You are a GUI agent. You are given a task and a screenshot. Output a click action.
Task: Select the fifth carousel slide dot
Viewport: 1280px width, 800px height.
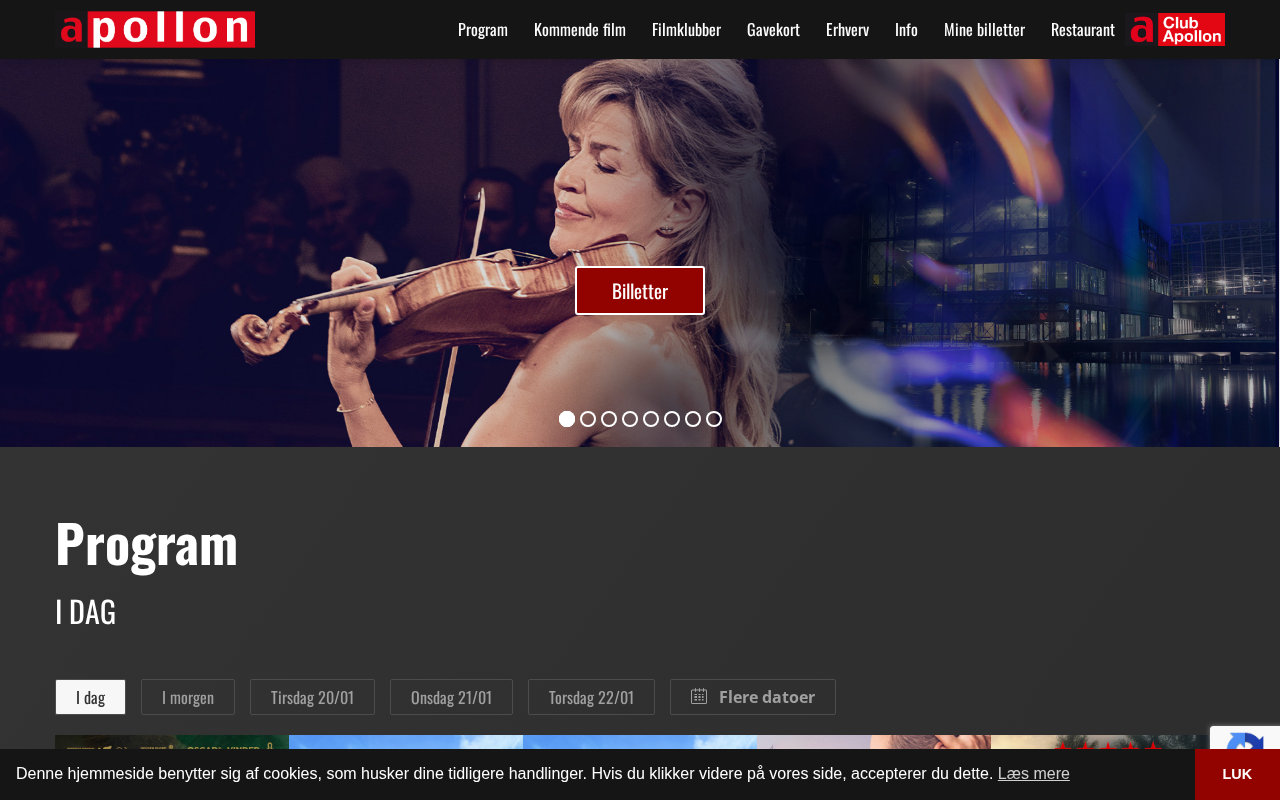(x=651, y=419)
